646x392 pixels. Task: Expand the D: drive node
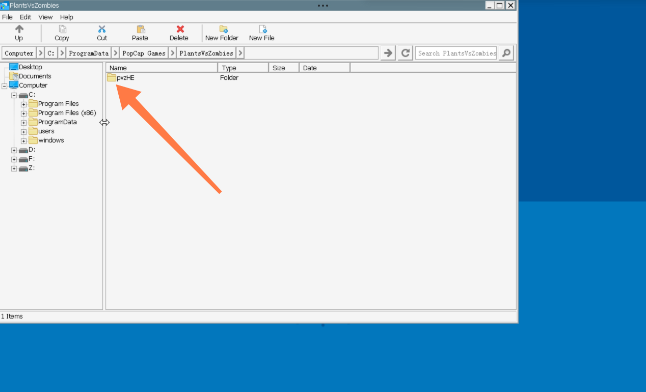coord(14,150)
